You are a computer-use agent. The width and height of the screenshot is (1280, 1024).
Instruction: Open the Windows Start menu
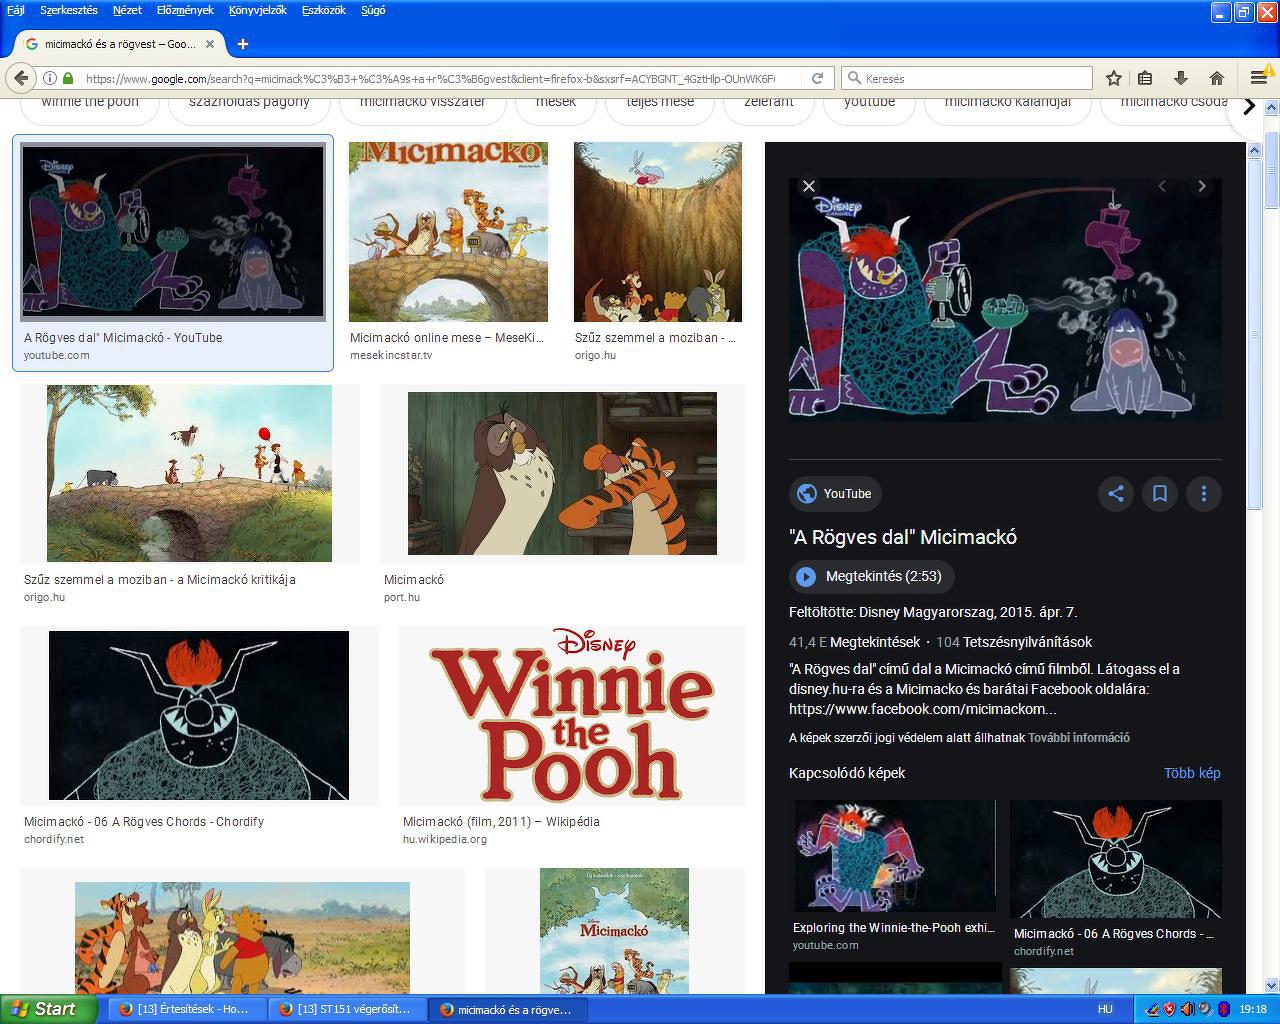click(x=48, y=1009)
